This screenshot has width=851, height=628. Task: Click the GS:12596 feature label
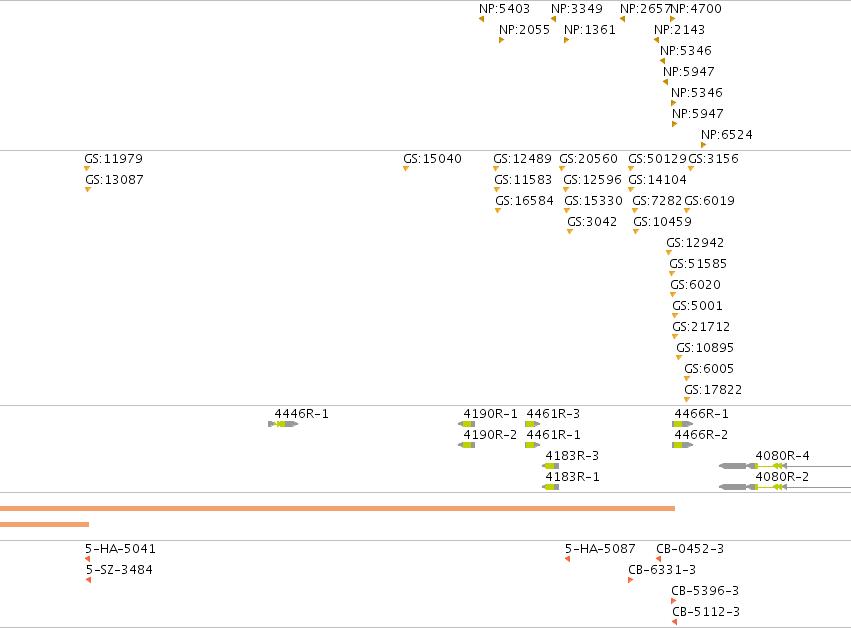pyautogui.click(x=592, y=180)
